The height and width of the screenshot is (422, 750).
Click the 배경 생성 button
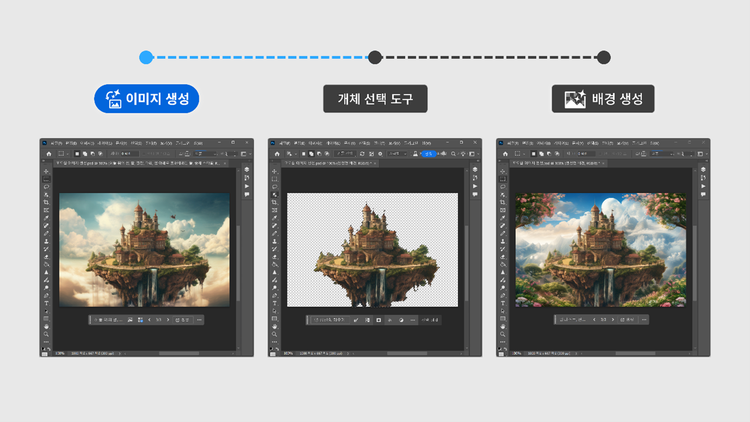coord(603,99)
